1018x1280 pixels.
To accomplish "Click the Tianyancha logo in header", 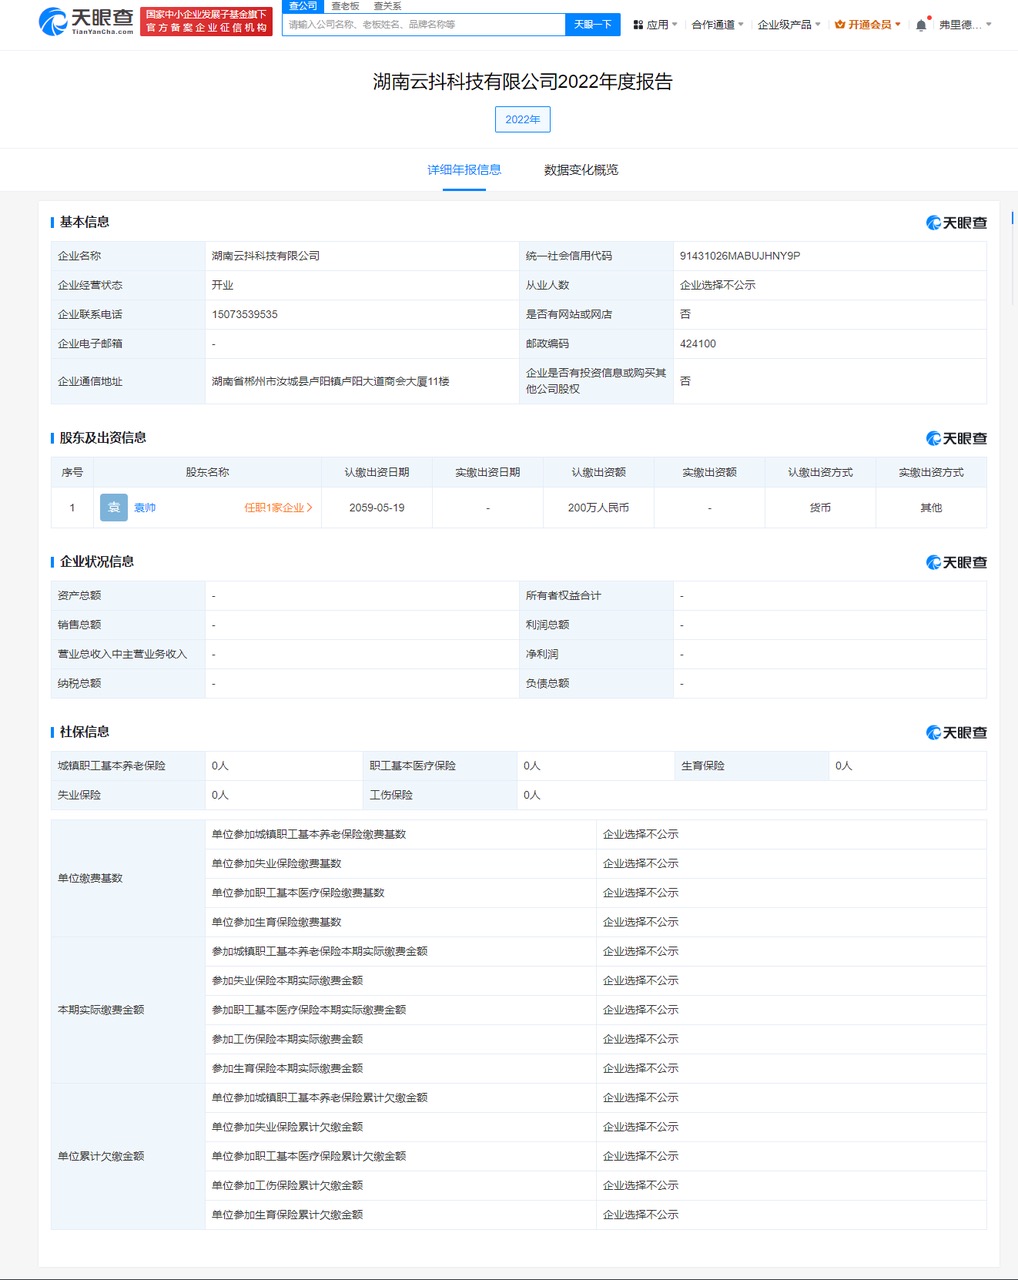I will point(86,21).
